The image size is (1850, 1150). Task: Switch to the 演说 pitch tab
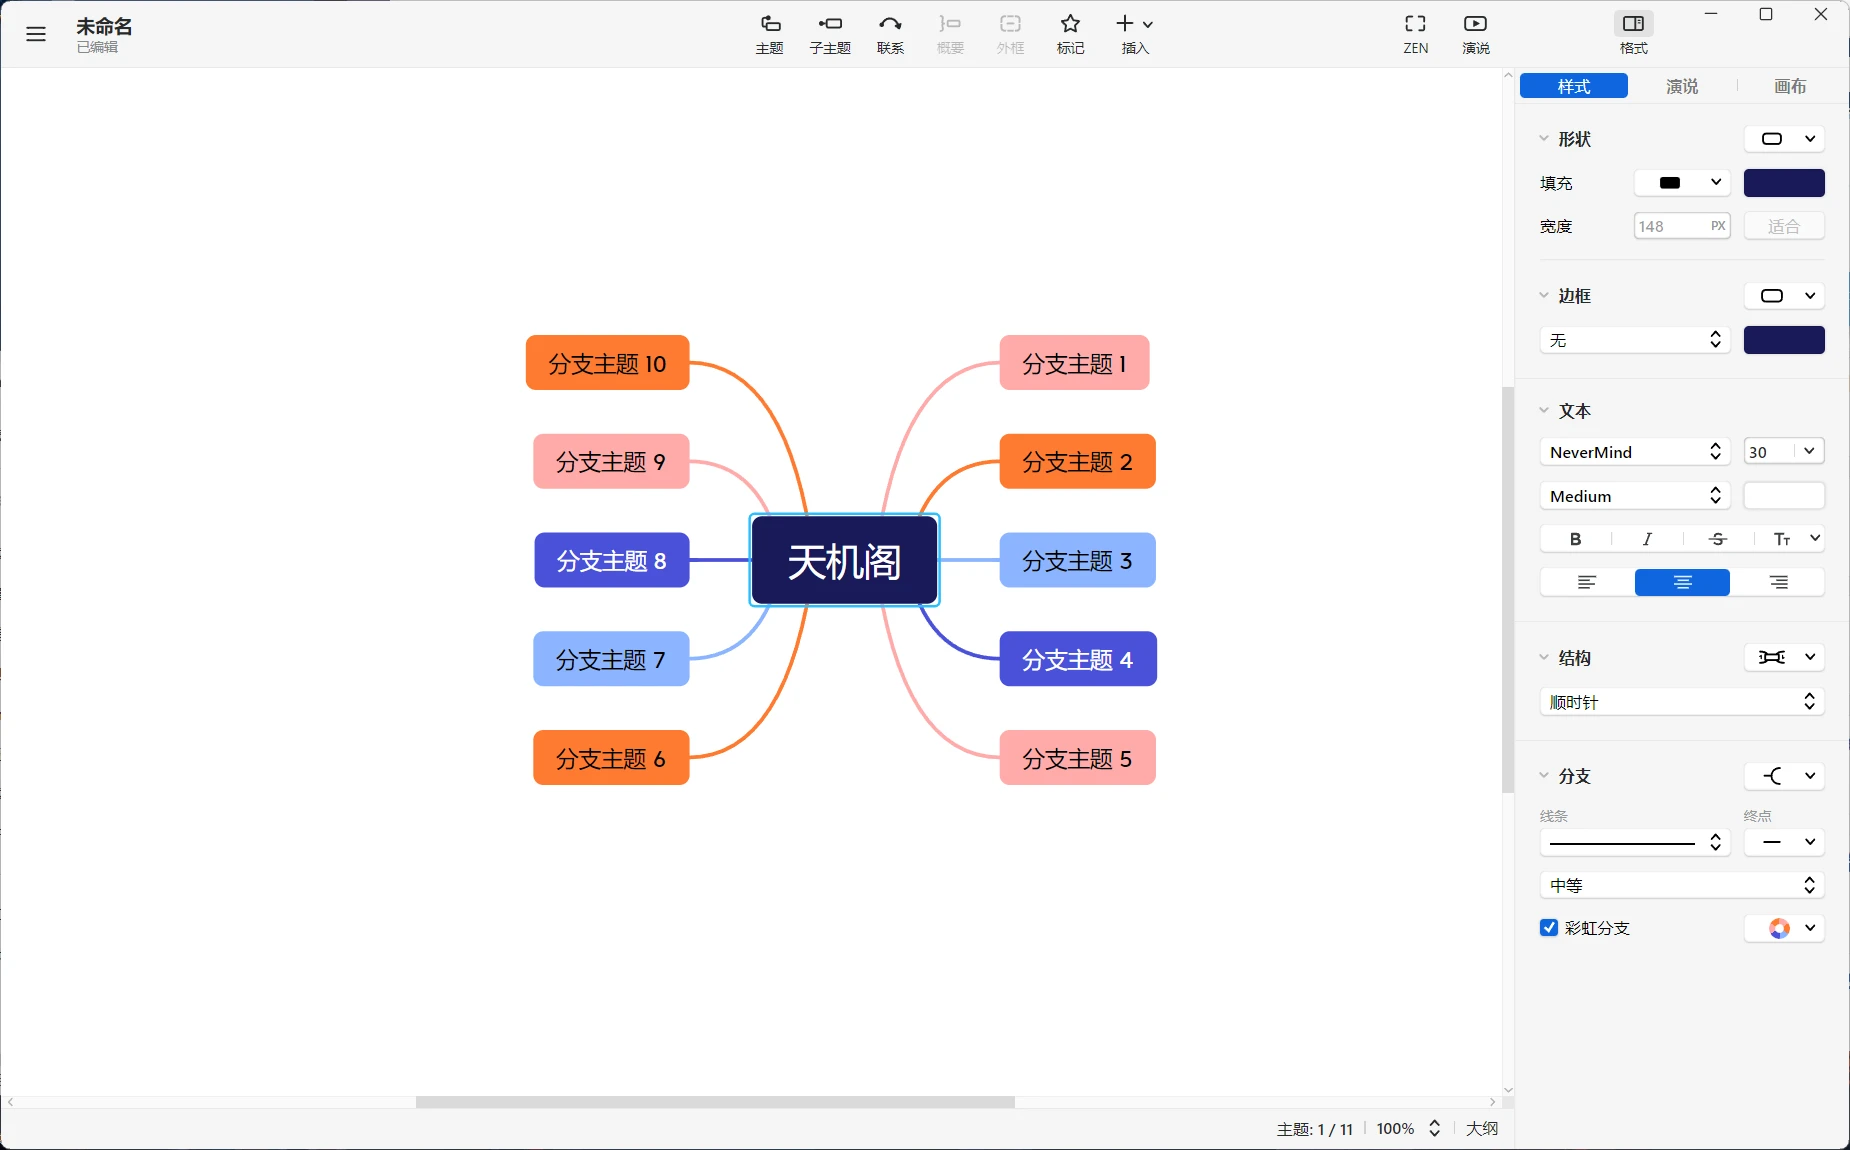(1682, 87)
